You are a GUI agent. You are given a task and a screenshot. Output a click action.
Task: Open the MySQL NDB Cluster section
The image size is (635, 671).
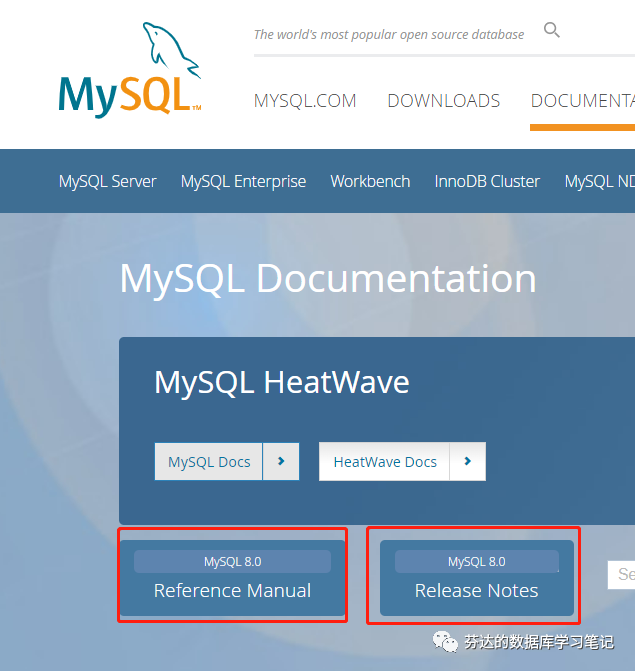coord(599,181)
